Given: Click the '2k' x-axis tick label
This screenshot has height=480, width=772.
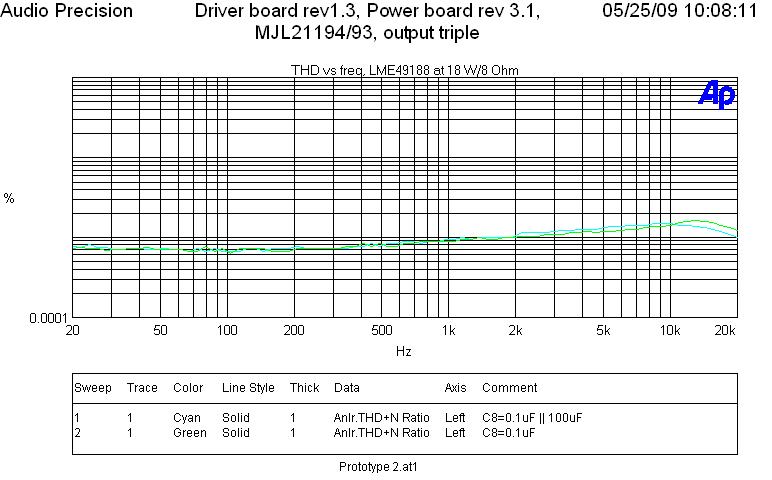Looking at the screenshot, I should click(x=515, y=330).
